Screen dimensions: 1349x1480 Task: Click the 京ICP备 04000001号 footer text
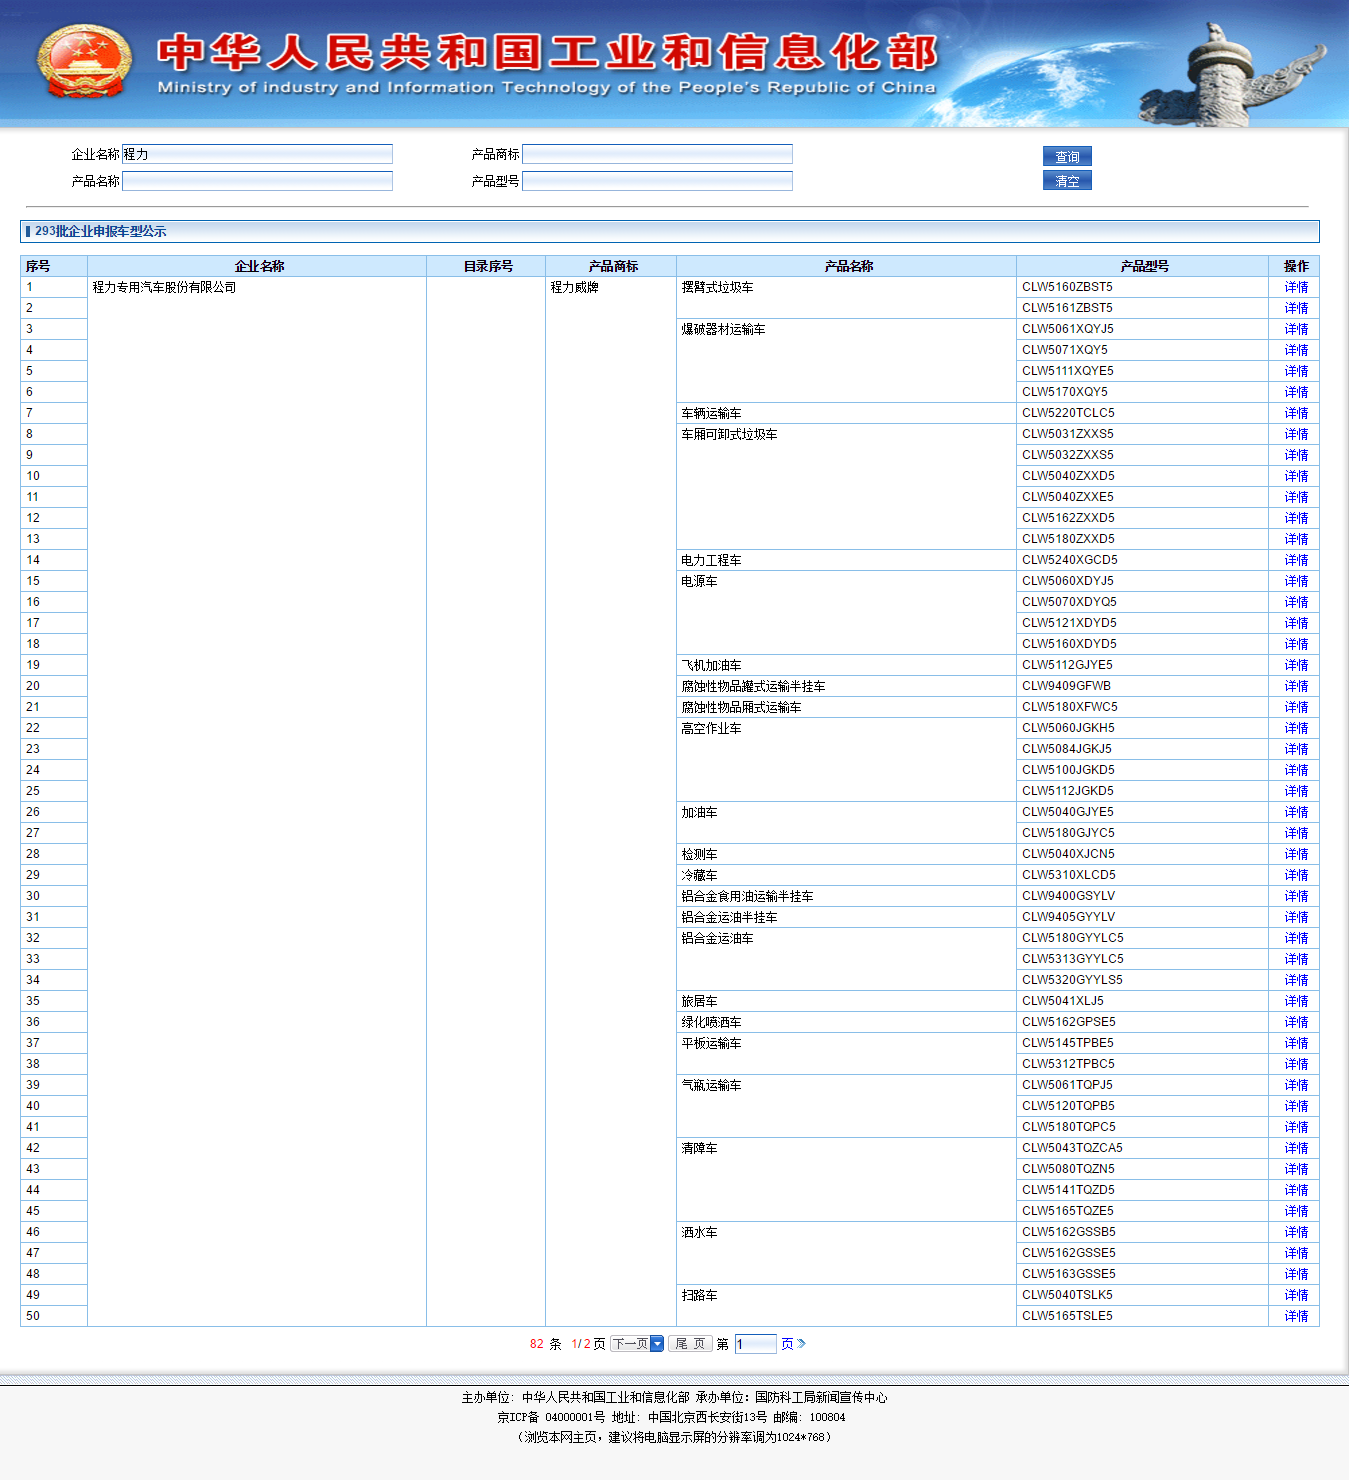(551, 1417)
